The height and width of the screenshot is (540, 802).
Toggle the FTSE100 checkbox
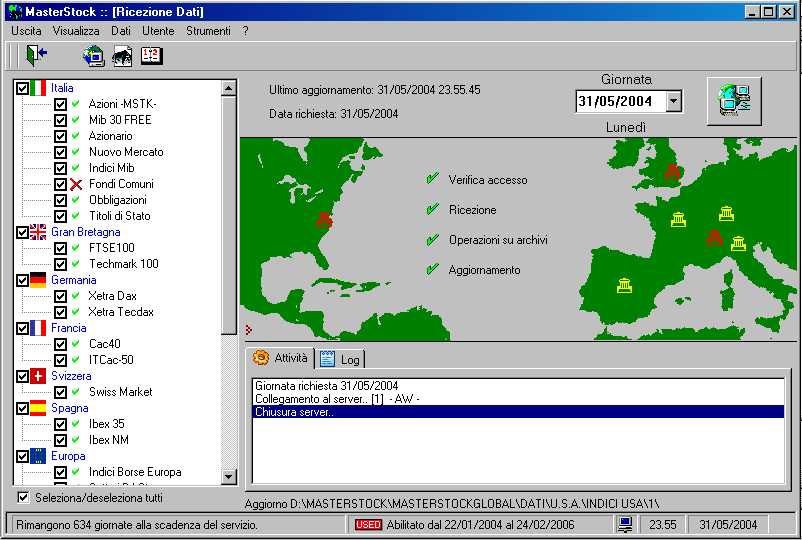coord(60,248)
